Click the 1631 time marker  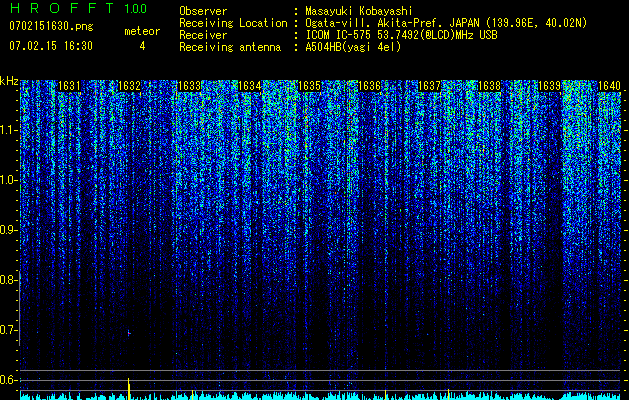[x=69, y=86]
